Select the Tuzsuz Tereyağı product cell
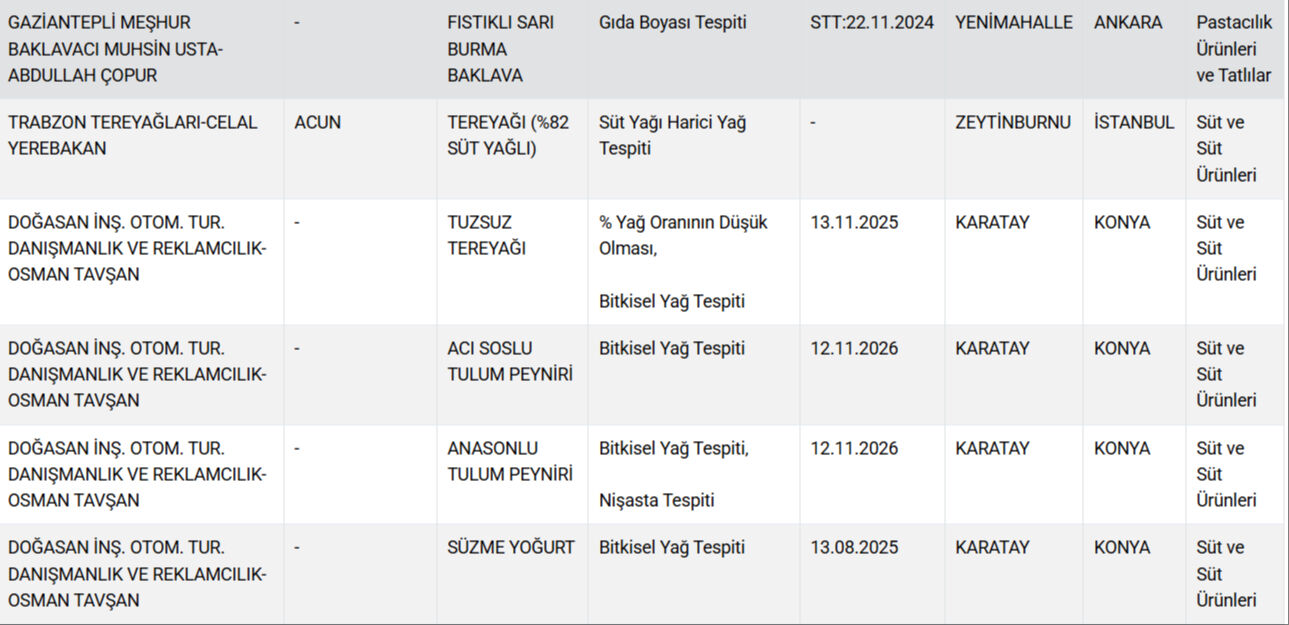1289x625 pixels. coord(486,235)
